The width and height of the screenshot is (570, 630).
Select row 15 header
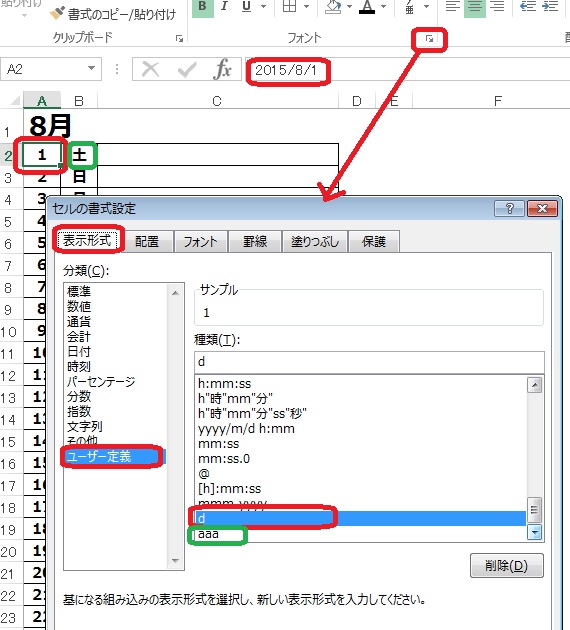(x=10, y=442)
